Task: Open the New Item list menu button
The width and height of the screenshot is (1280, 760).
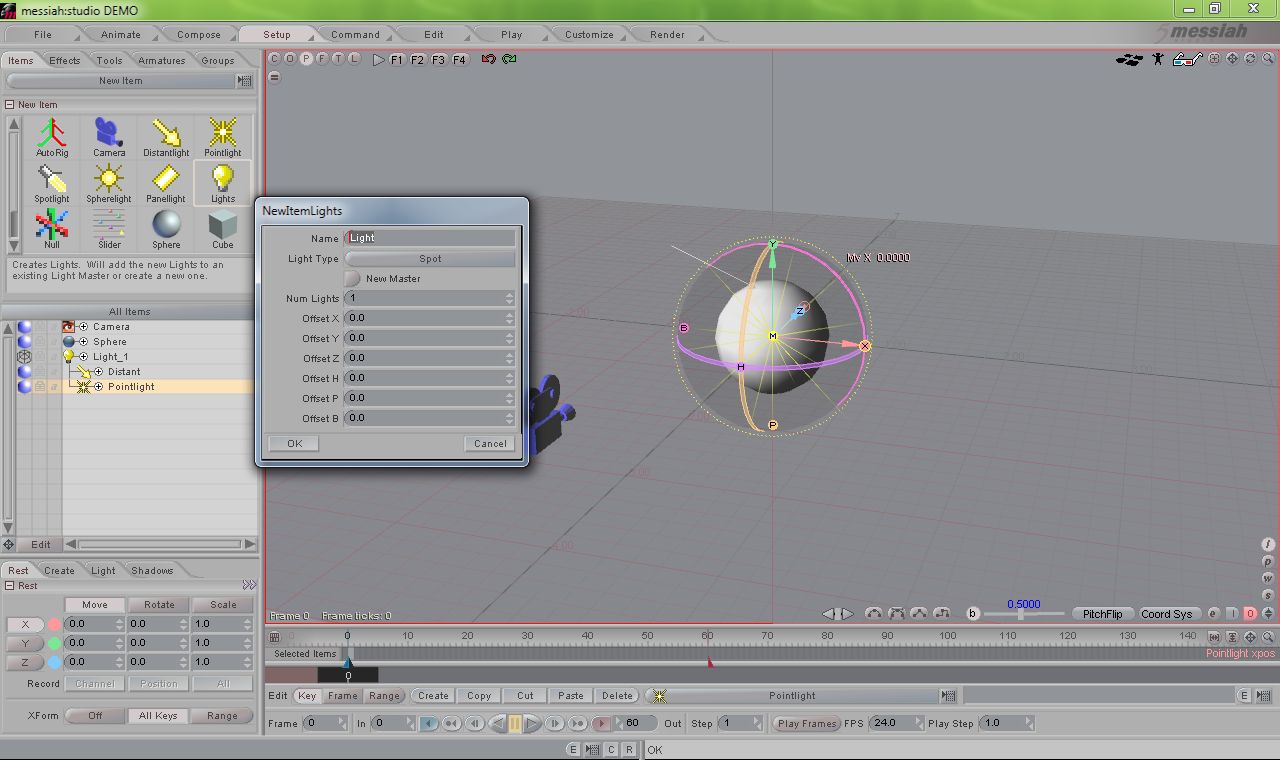Action: pyautogui.click(x=245, y=81)
